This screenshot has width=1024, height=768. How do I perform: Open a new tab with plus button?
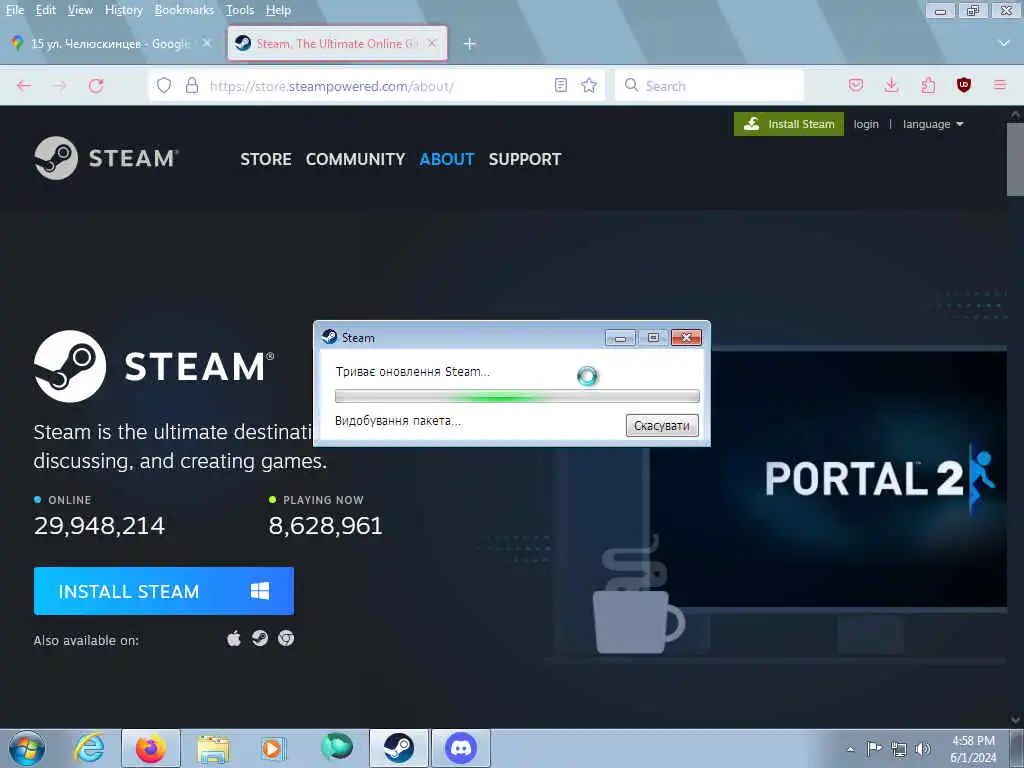pos(469,44)
